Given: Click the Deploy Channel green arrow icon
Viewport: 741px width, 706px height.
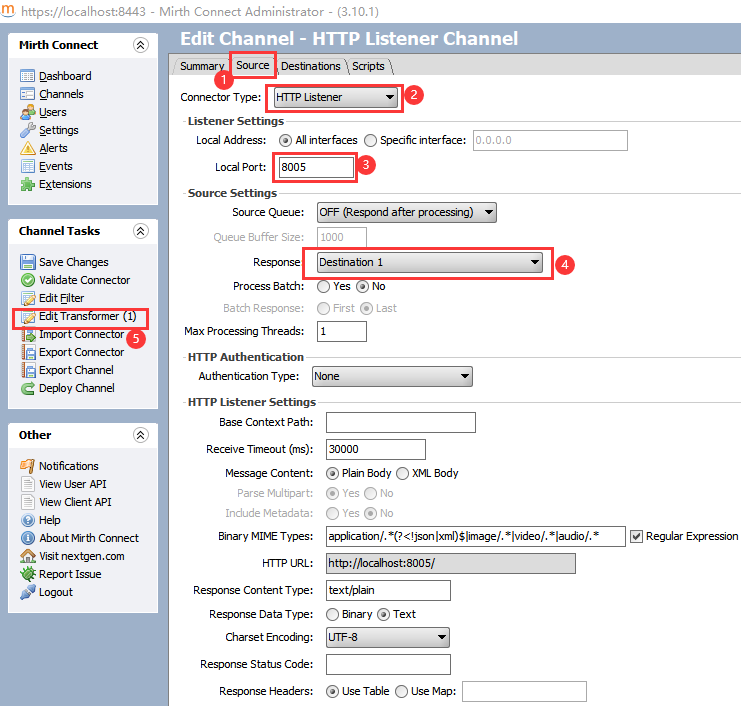Looking at the screenshot, I should (x=28, y=388).
